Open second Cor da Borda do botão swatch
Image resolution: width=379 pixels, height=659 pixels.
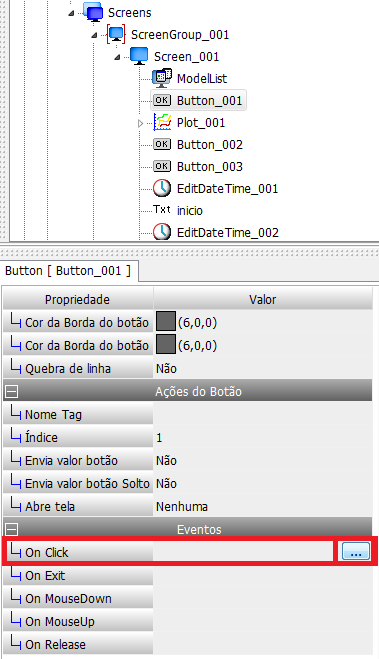point(166,345)
